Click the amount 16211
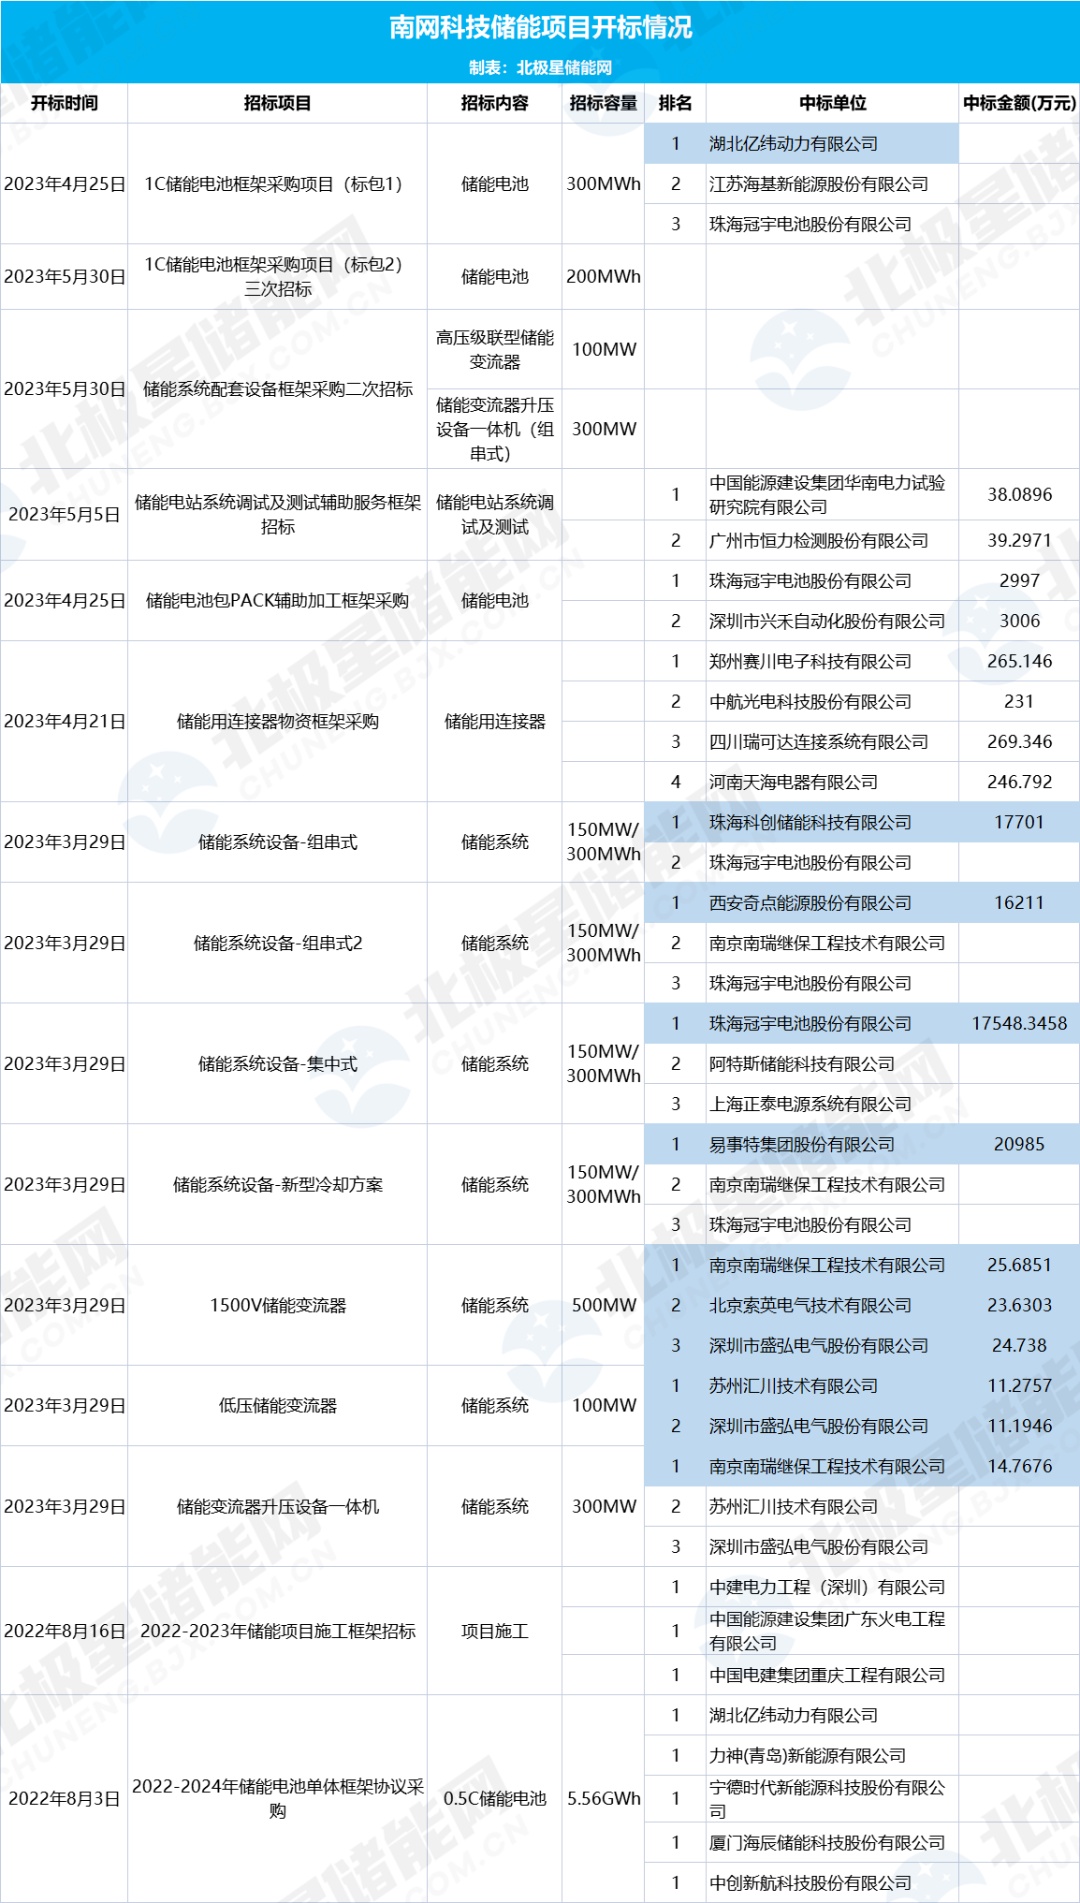Screen dimensions: 1080x1903 click(x=1019, y=903)
